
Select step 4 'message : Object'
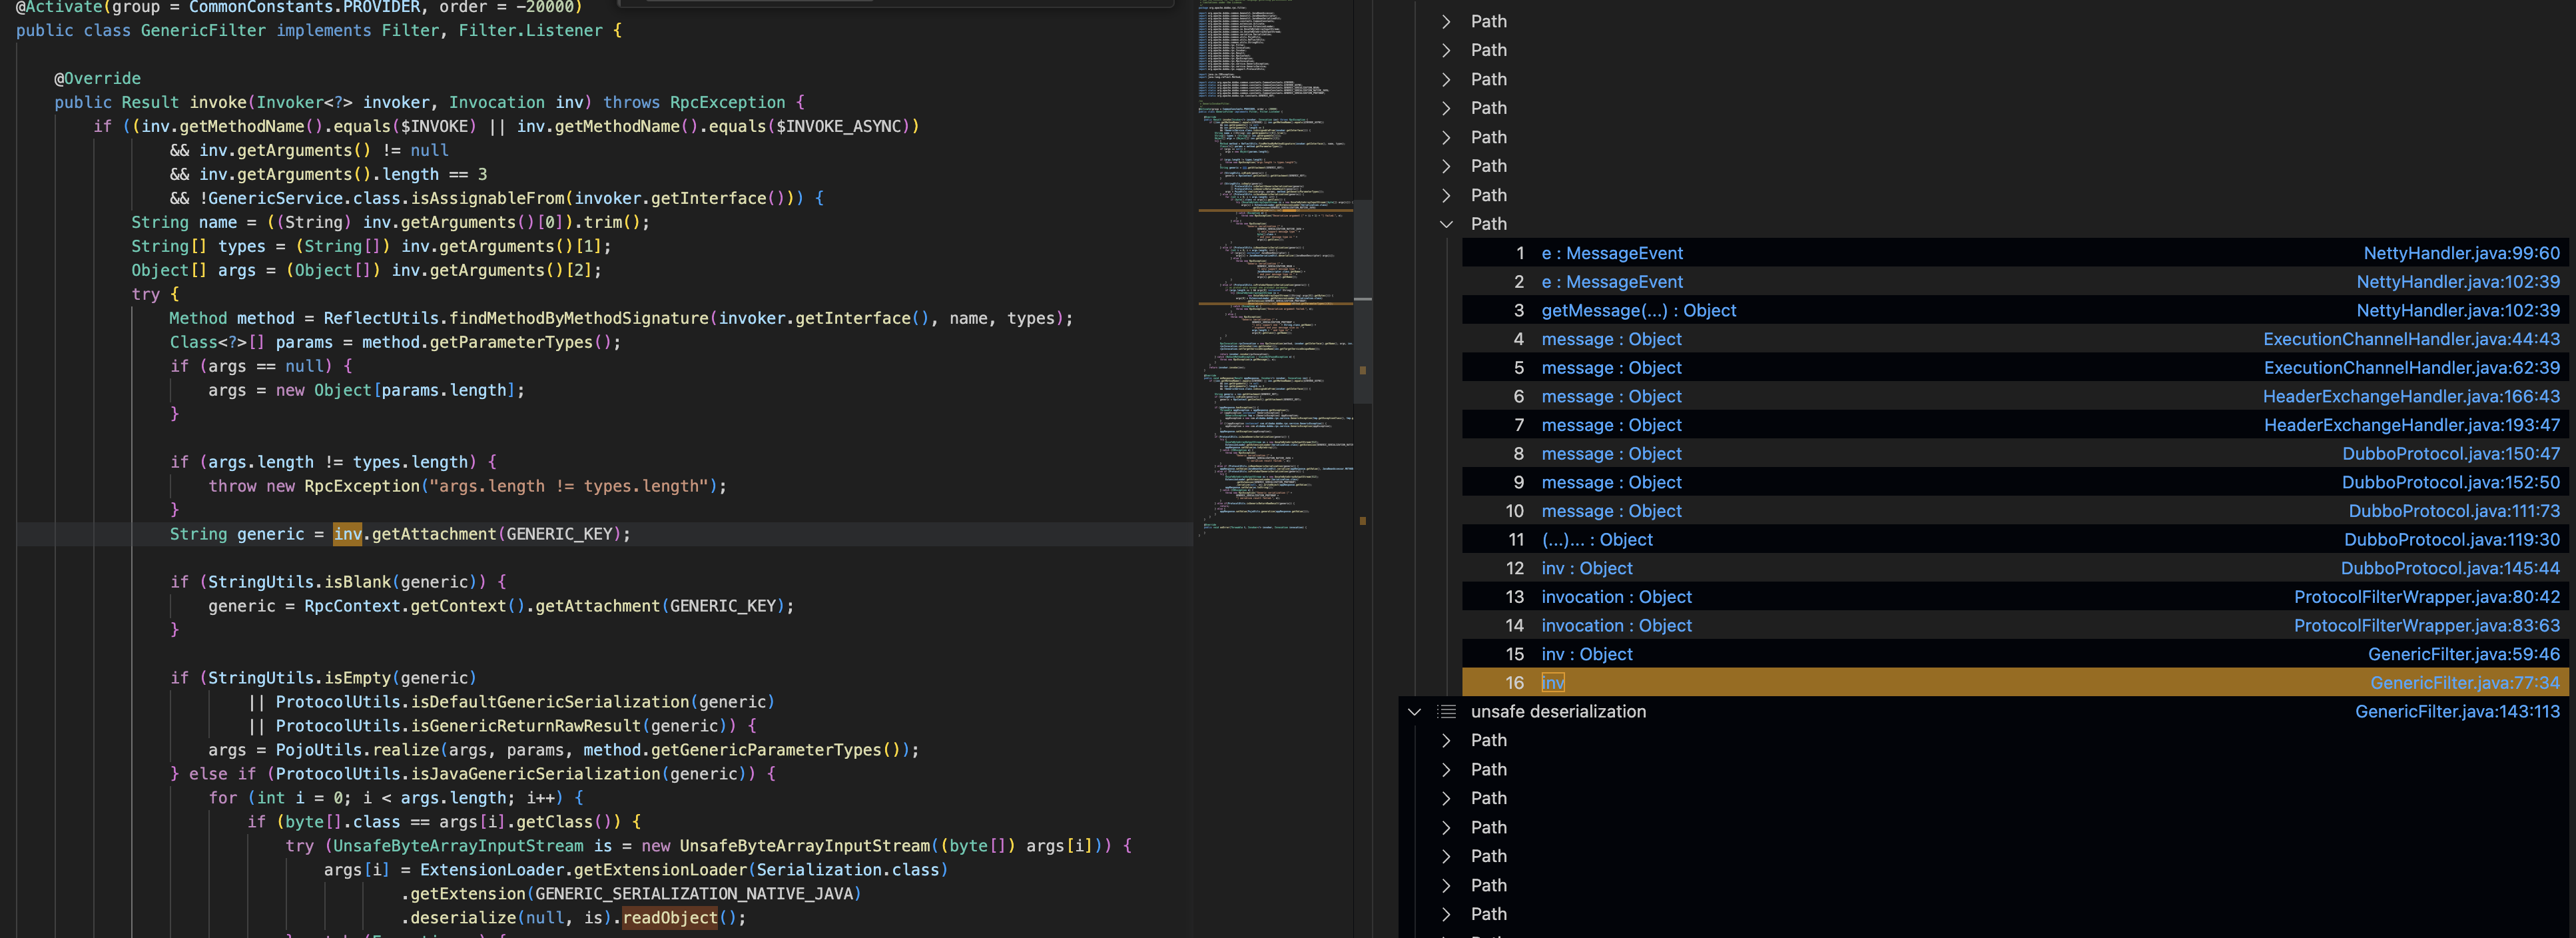pos(1611,340)
